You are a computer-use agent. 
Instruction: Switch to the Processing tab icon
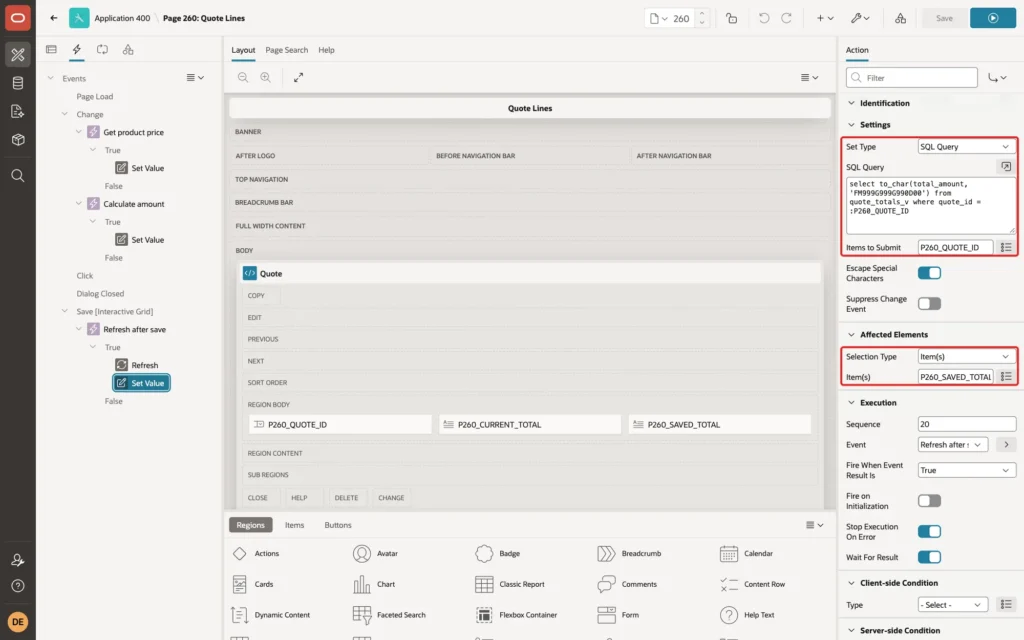[103, 50]
